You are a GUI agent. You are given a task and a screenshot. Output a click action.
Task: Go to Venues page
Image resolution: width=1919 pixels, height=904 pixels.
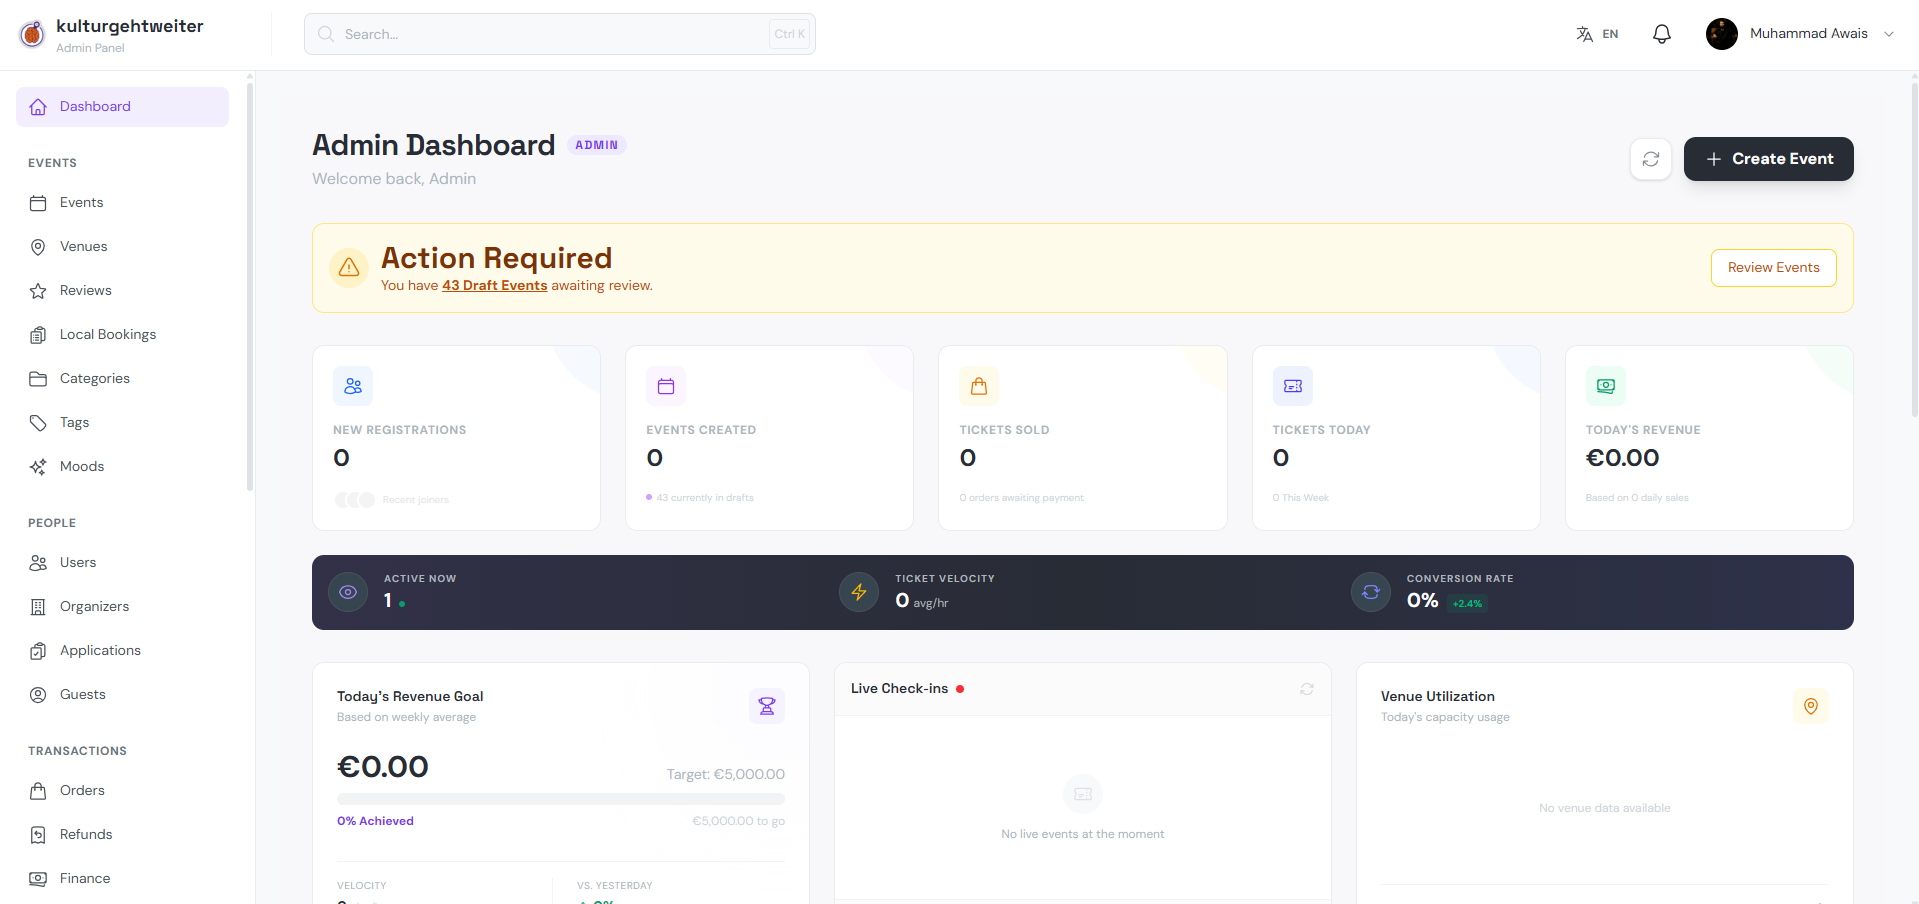[x=122, y=247]
